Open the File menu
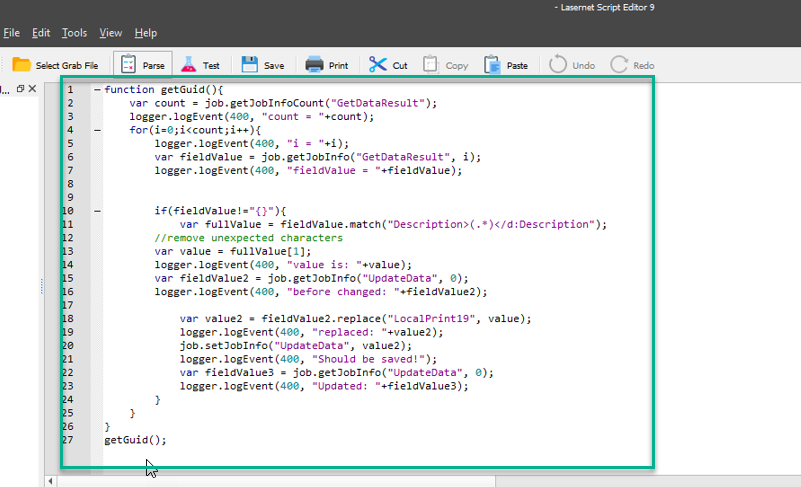 (11, 33)
